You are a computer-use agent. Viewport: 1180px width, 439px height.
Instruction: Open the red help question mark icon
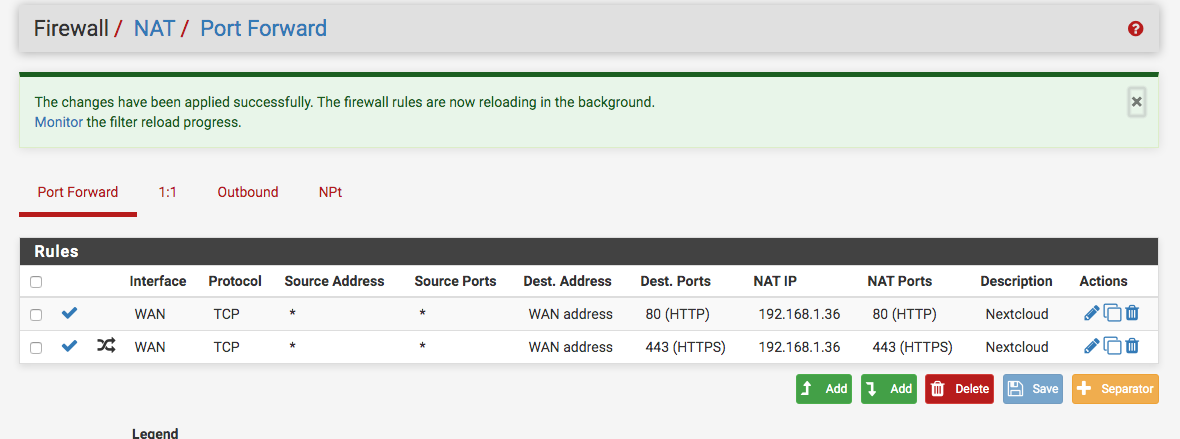pyautogui.click(x=1136, y=29)
